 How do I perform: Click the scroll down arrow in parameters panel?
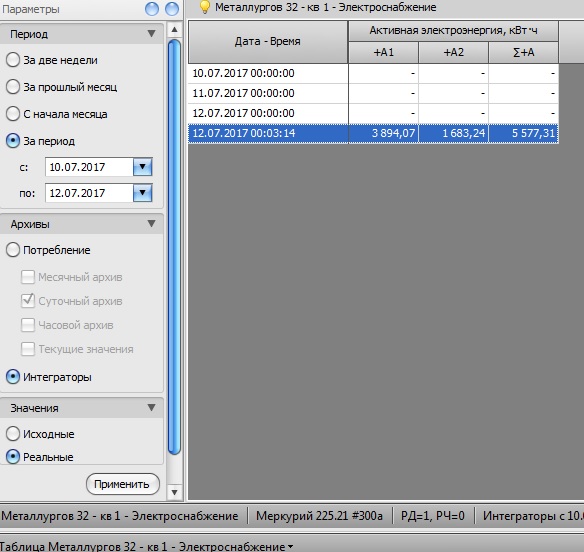[174, 492]
